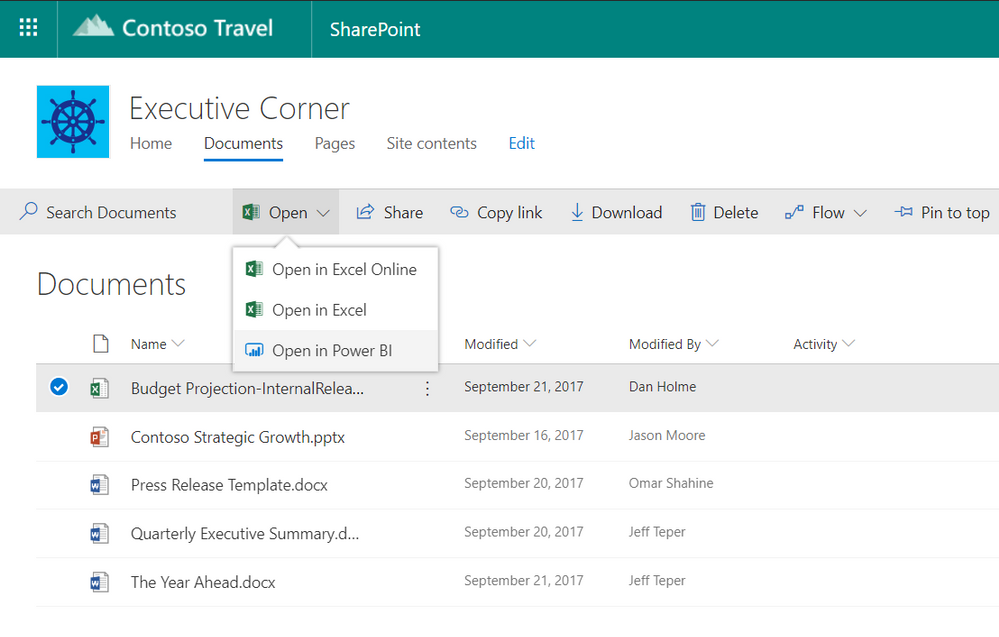The width and height of the screenshot is (999, 637).
Task: Click the Delete button label
Action: point(736,212)
